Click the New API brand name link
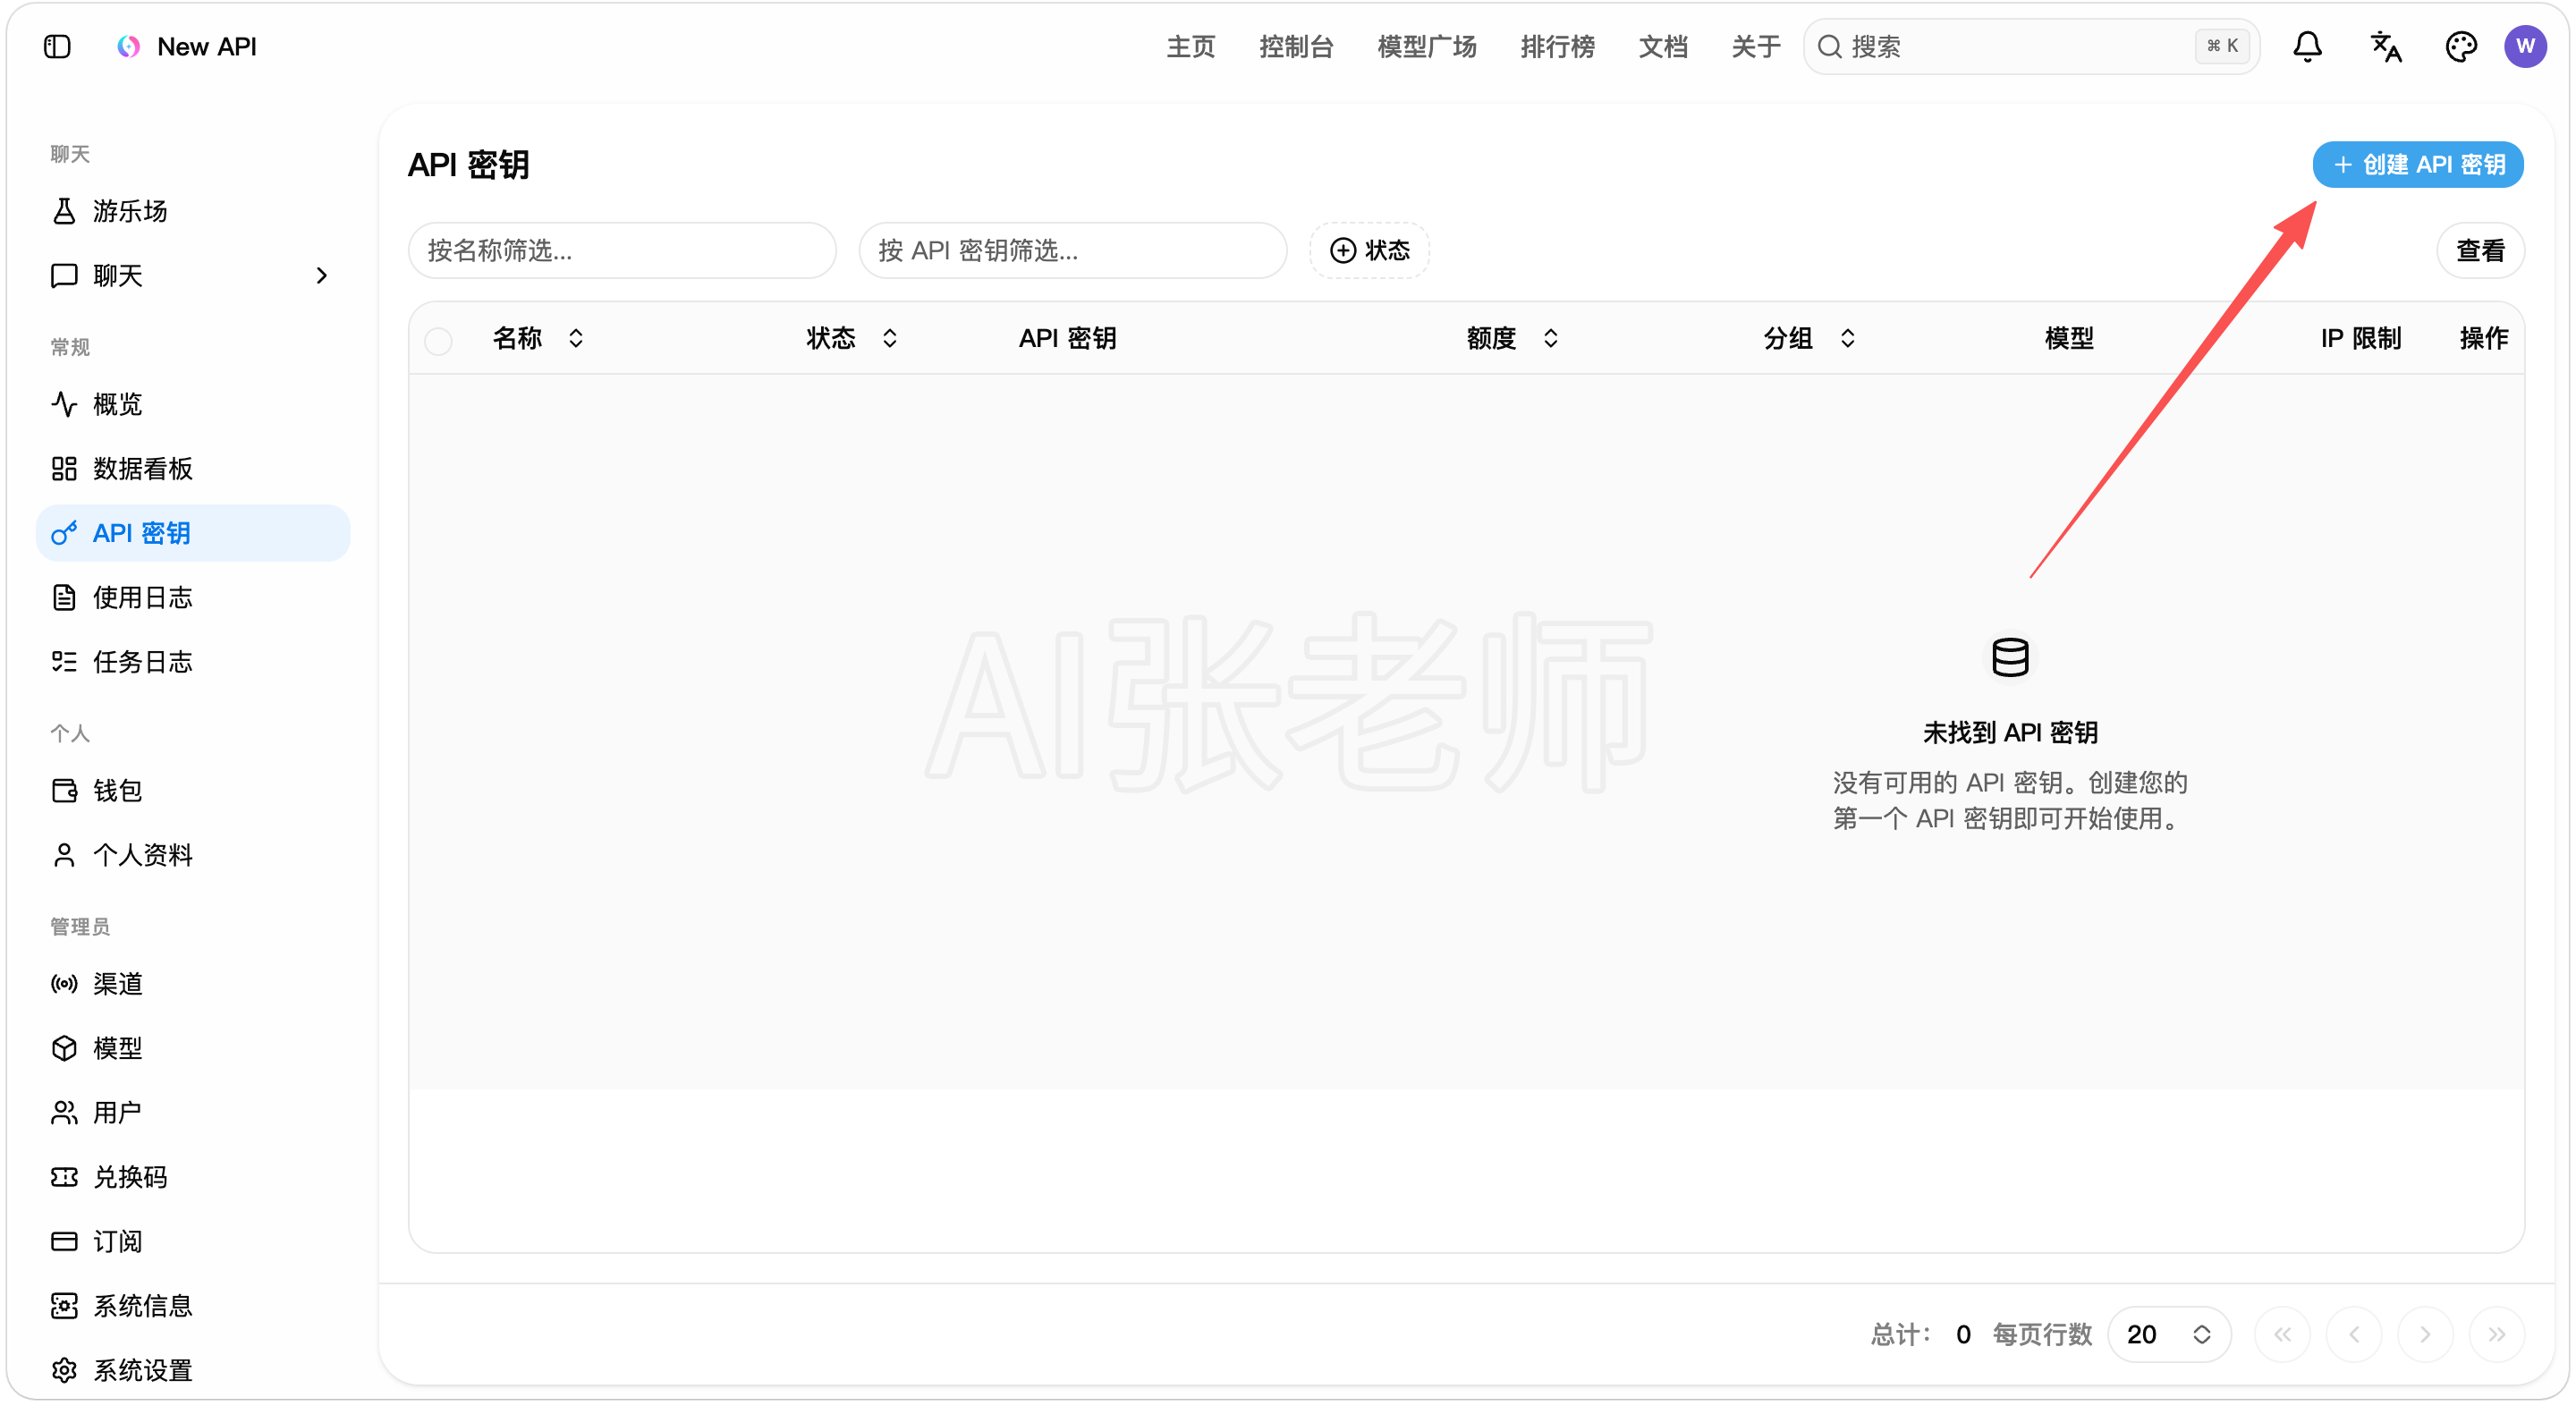The height and width of the screenshot is (1406, 2576). [x=207, y=46]
